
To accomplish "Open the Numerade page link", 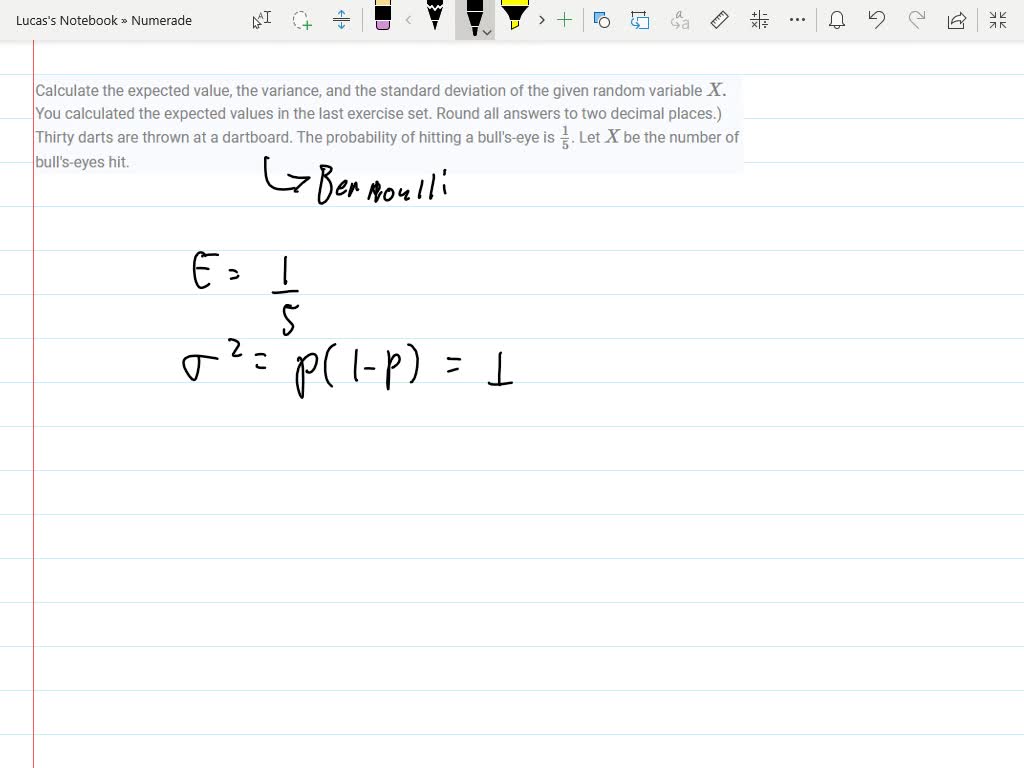I will tap(162, 20).
